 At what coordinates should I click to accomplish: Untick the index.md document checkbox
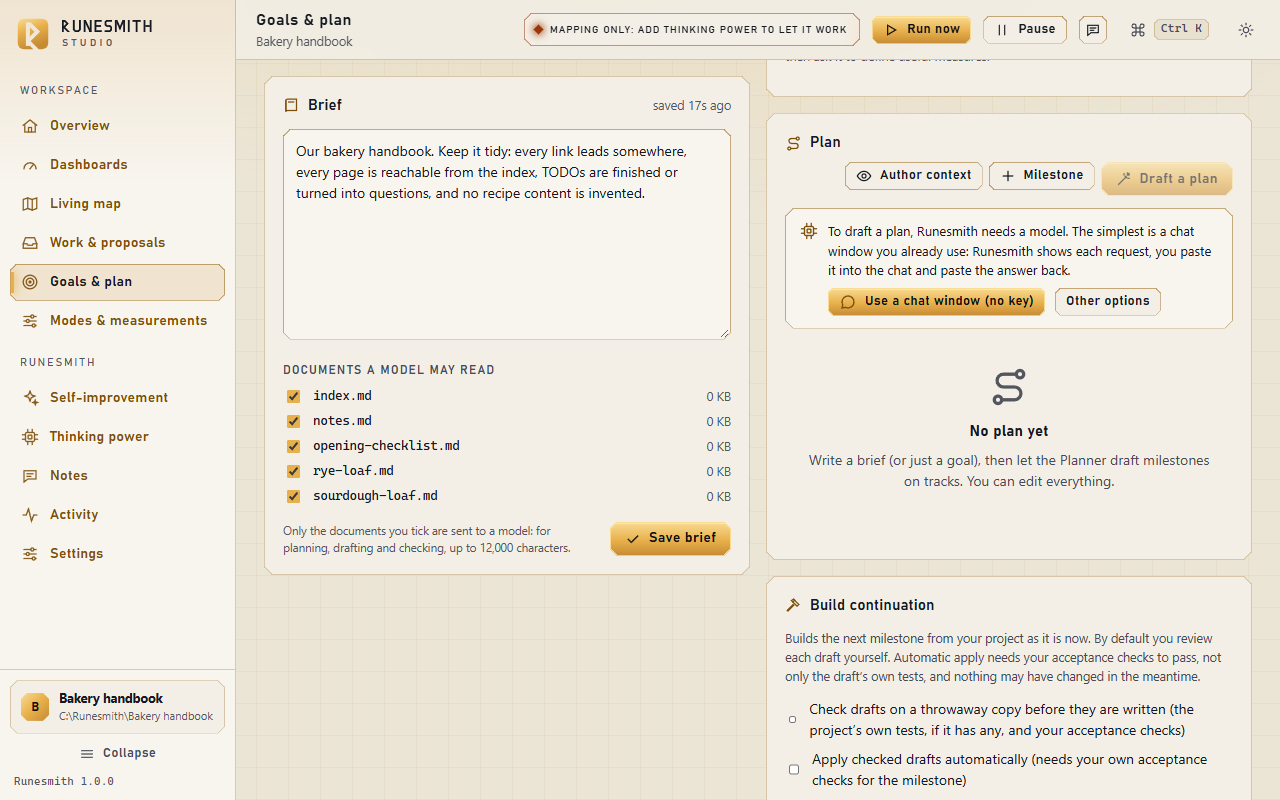tap(293, 396)
